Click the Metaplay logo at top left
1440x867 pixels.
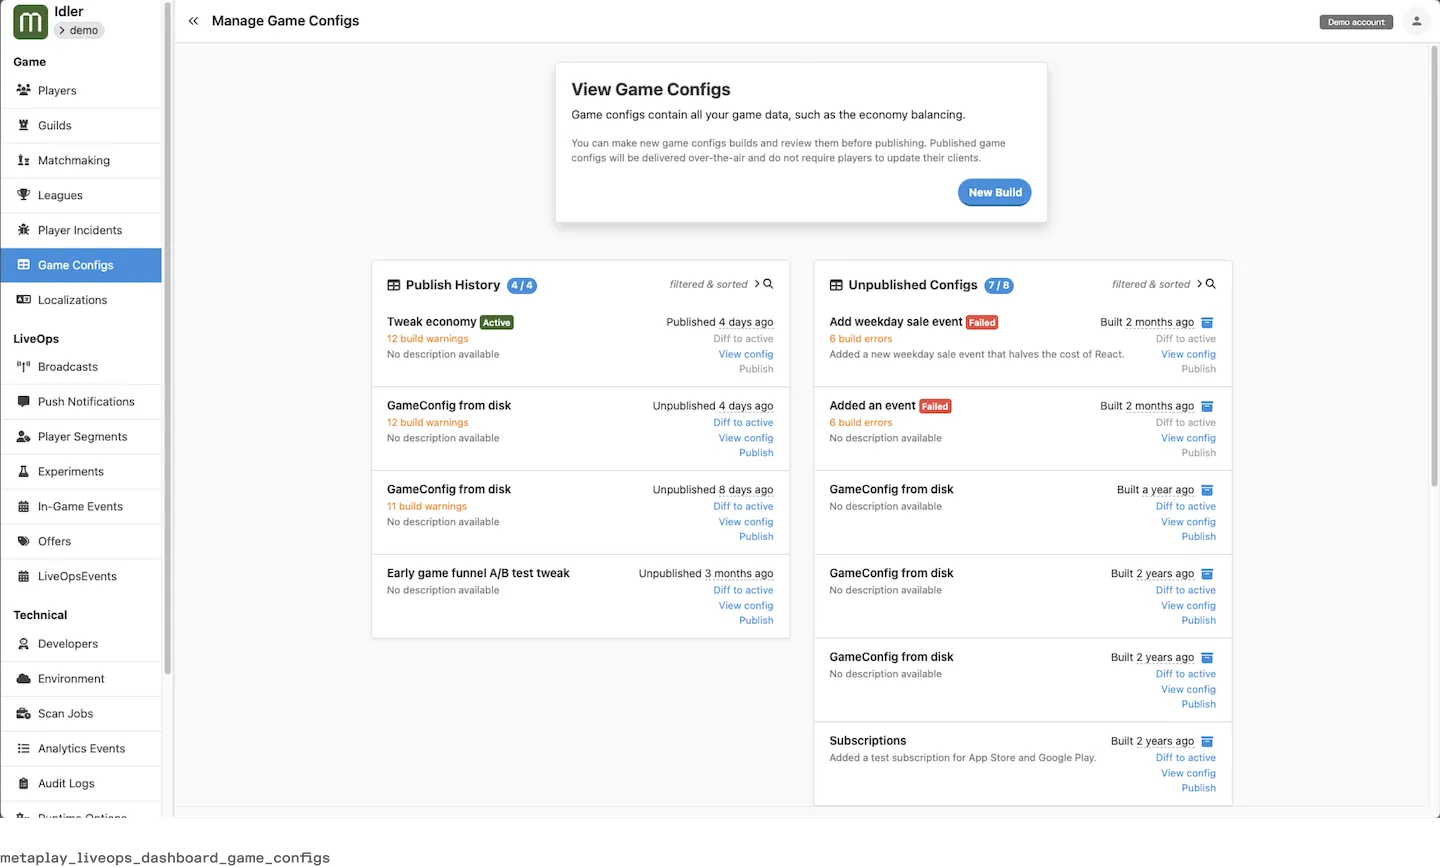[x=29, y=21]
